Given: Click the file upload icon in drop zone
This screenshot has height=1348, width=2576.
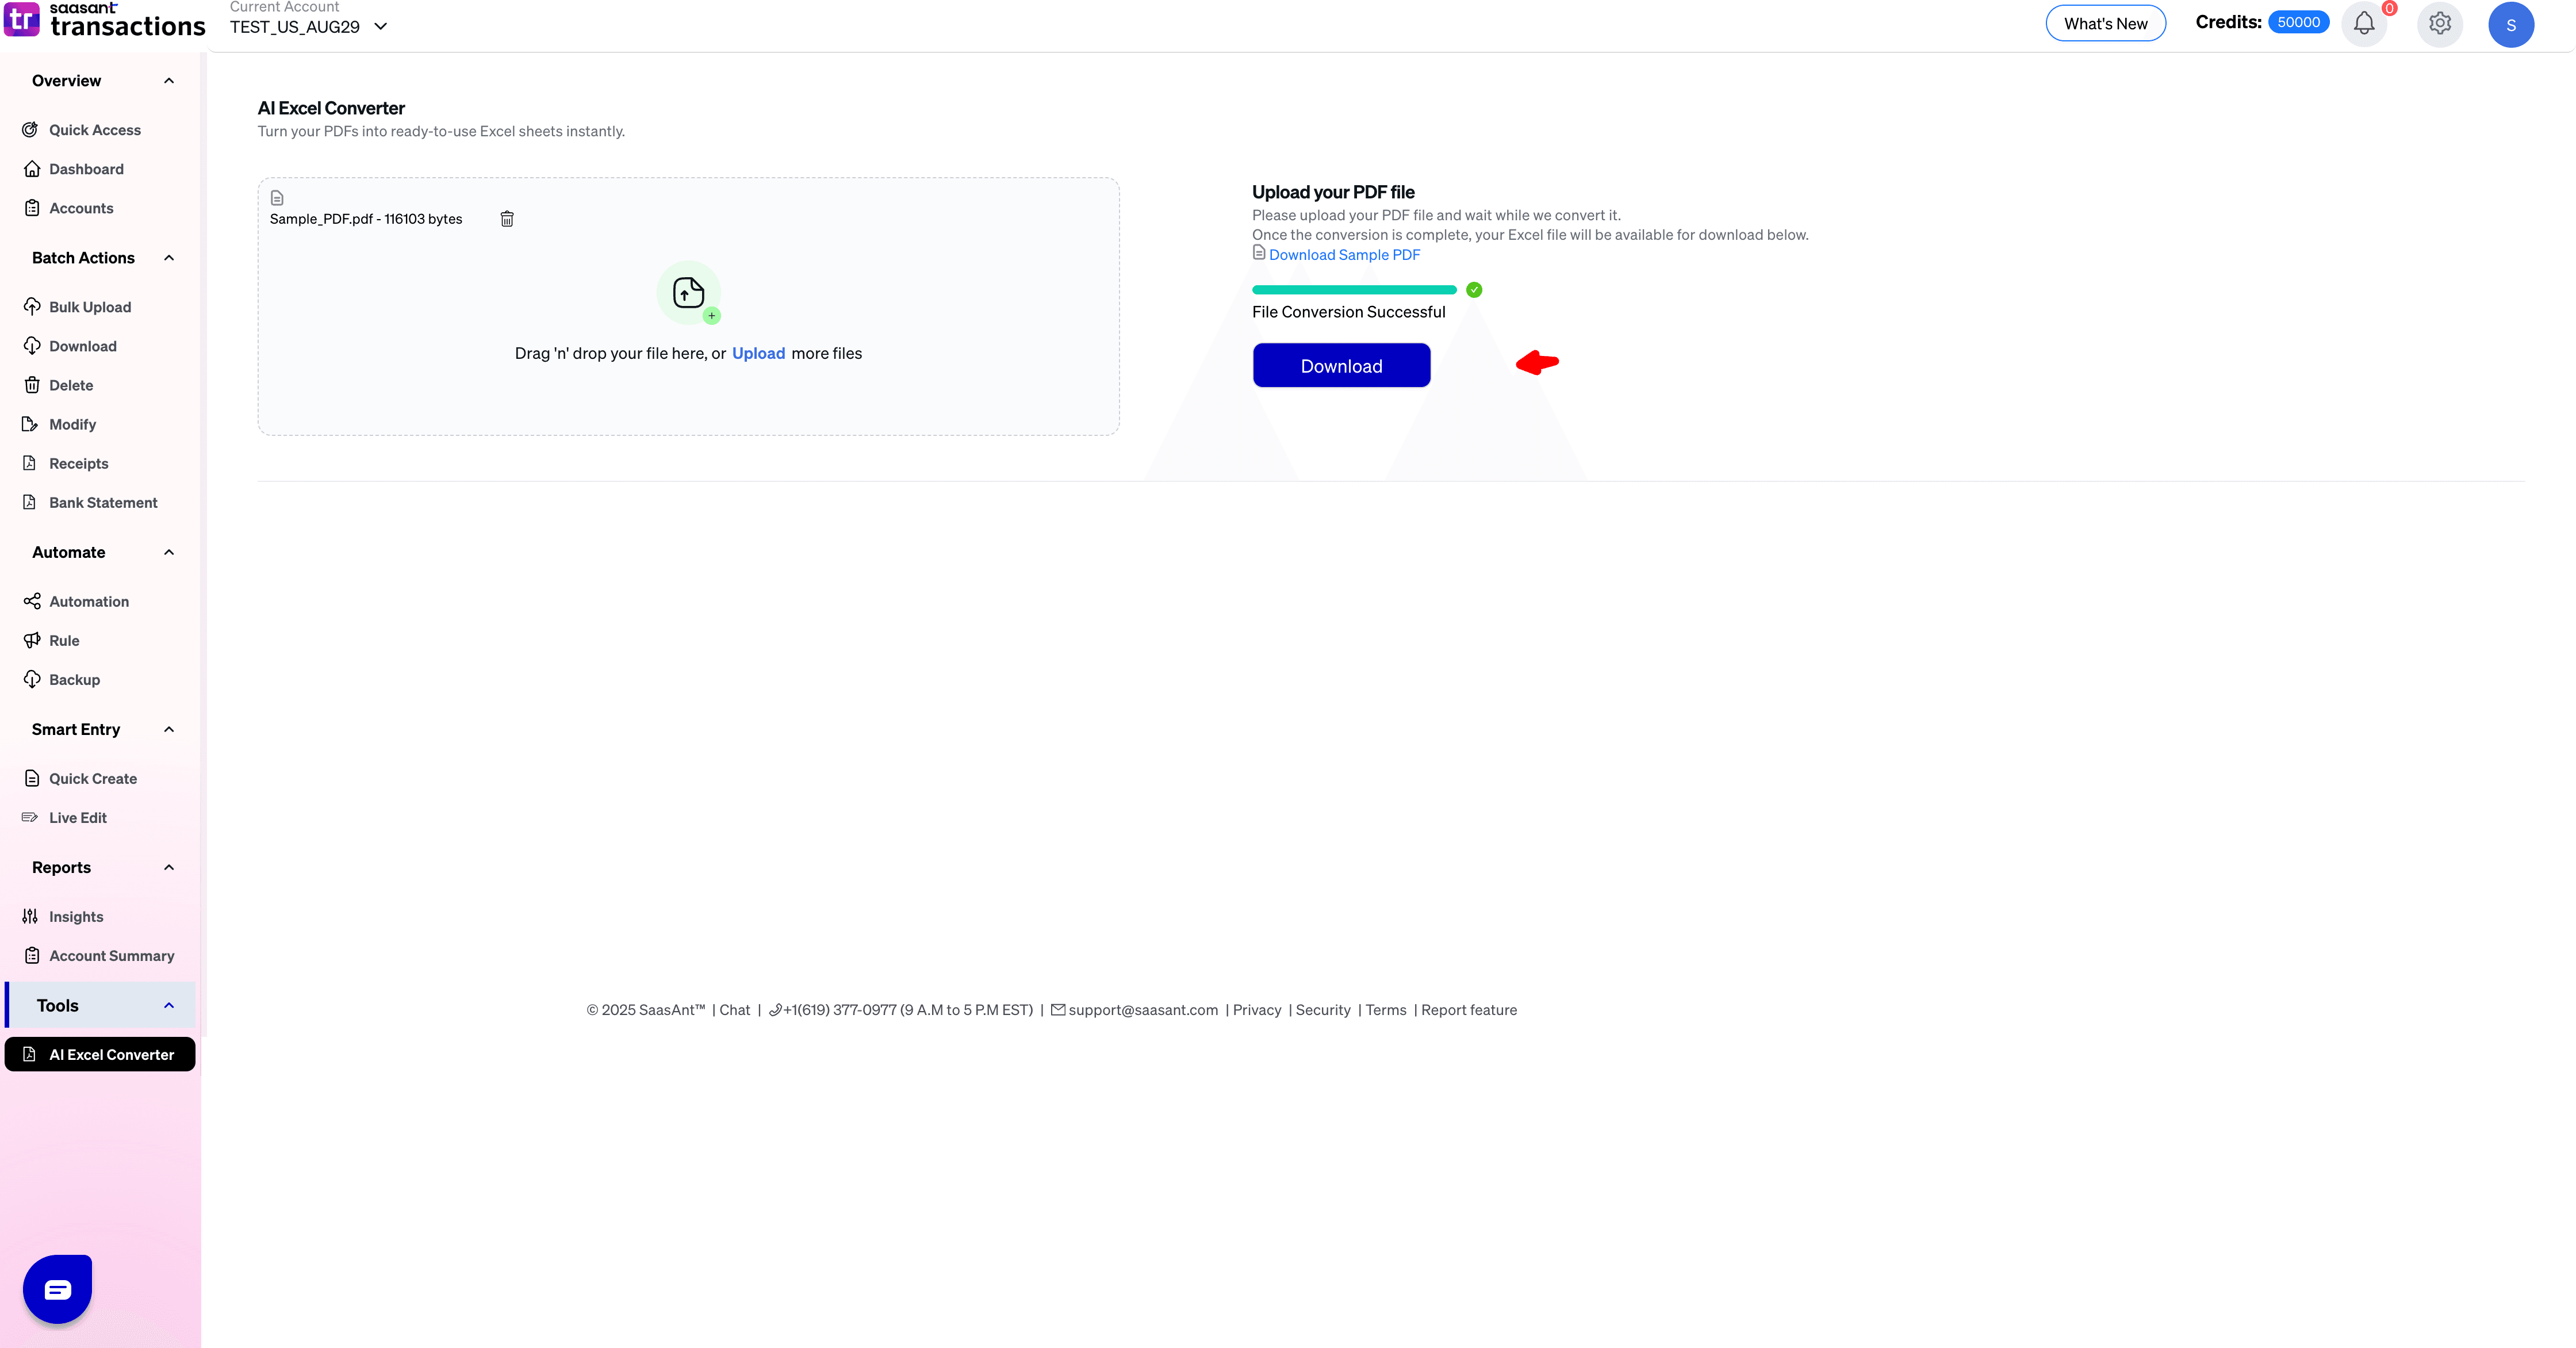Looking at the screenshot, I should [x=689, y=293].
